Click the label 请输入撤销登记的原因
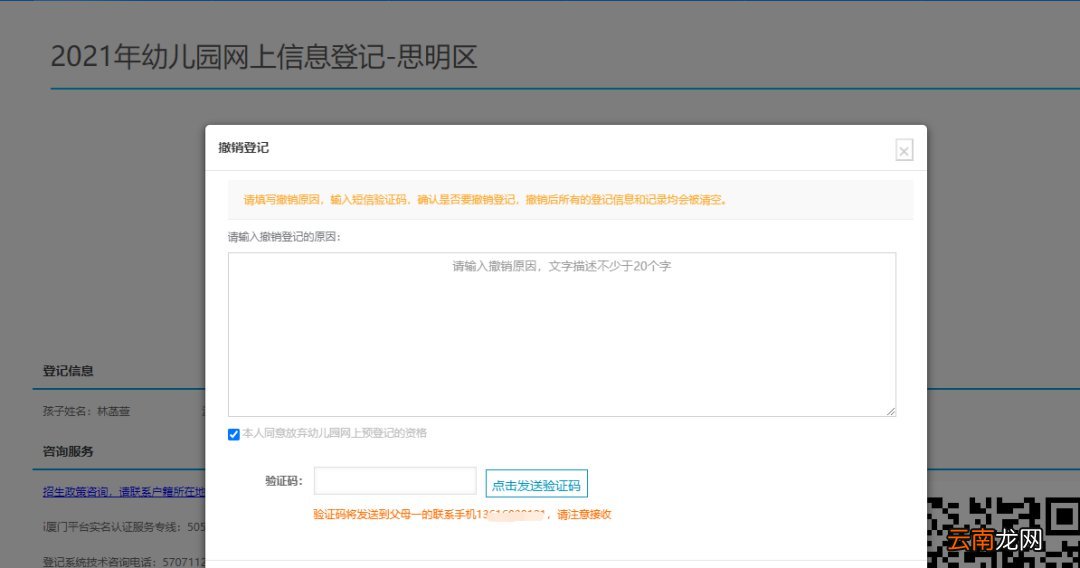The image size is (1080, 568). [x=284, y=237]
